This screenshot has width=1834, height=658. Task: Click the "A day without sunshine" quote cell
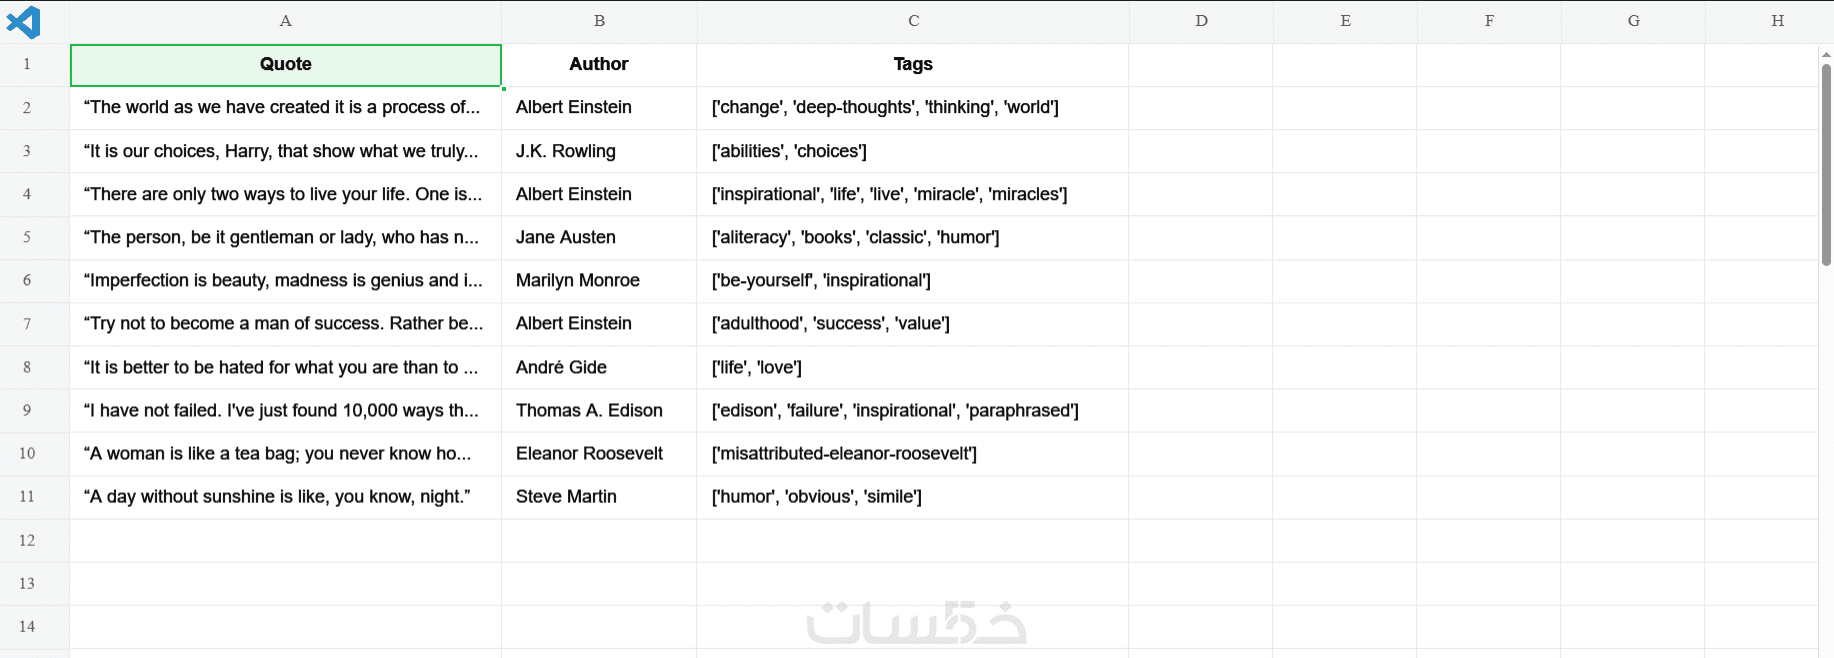tap(285, 497)
